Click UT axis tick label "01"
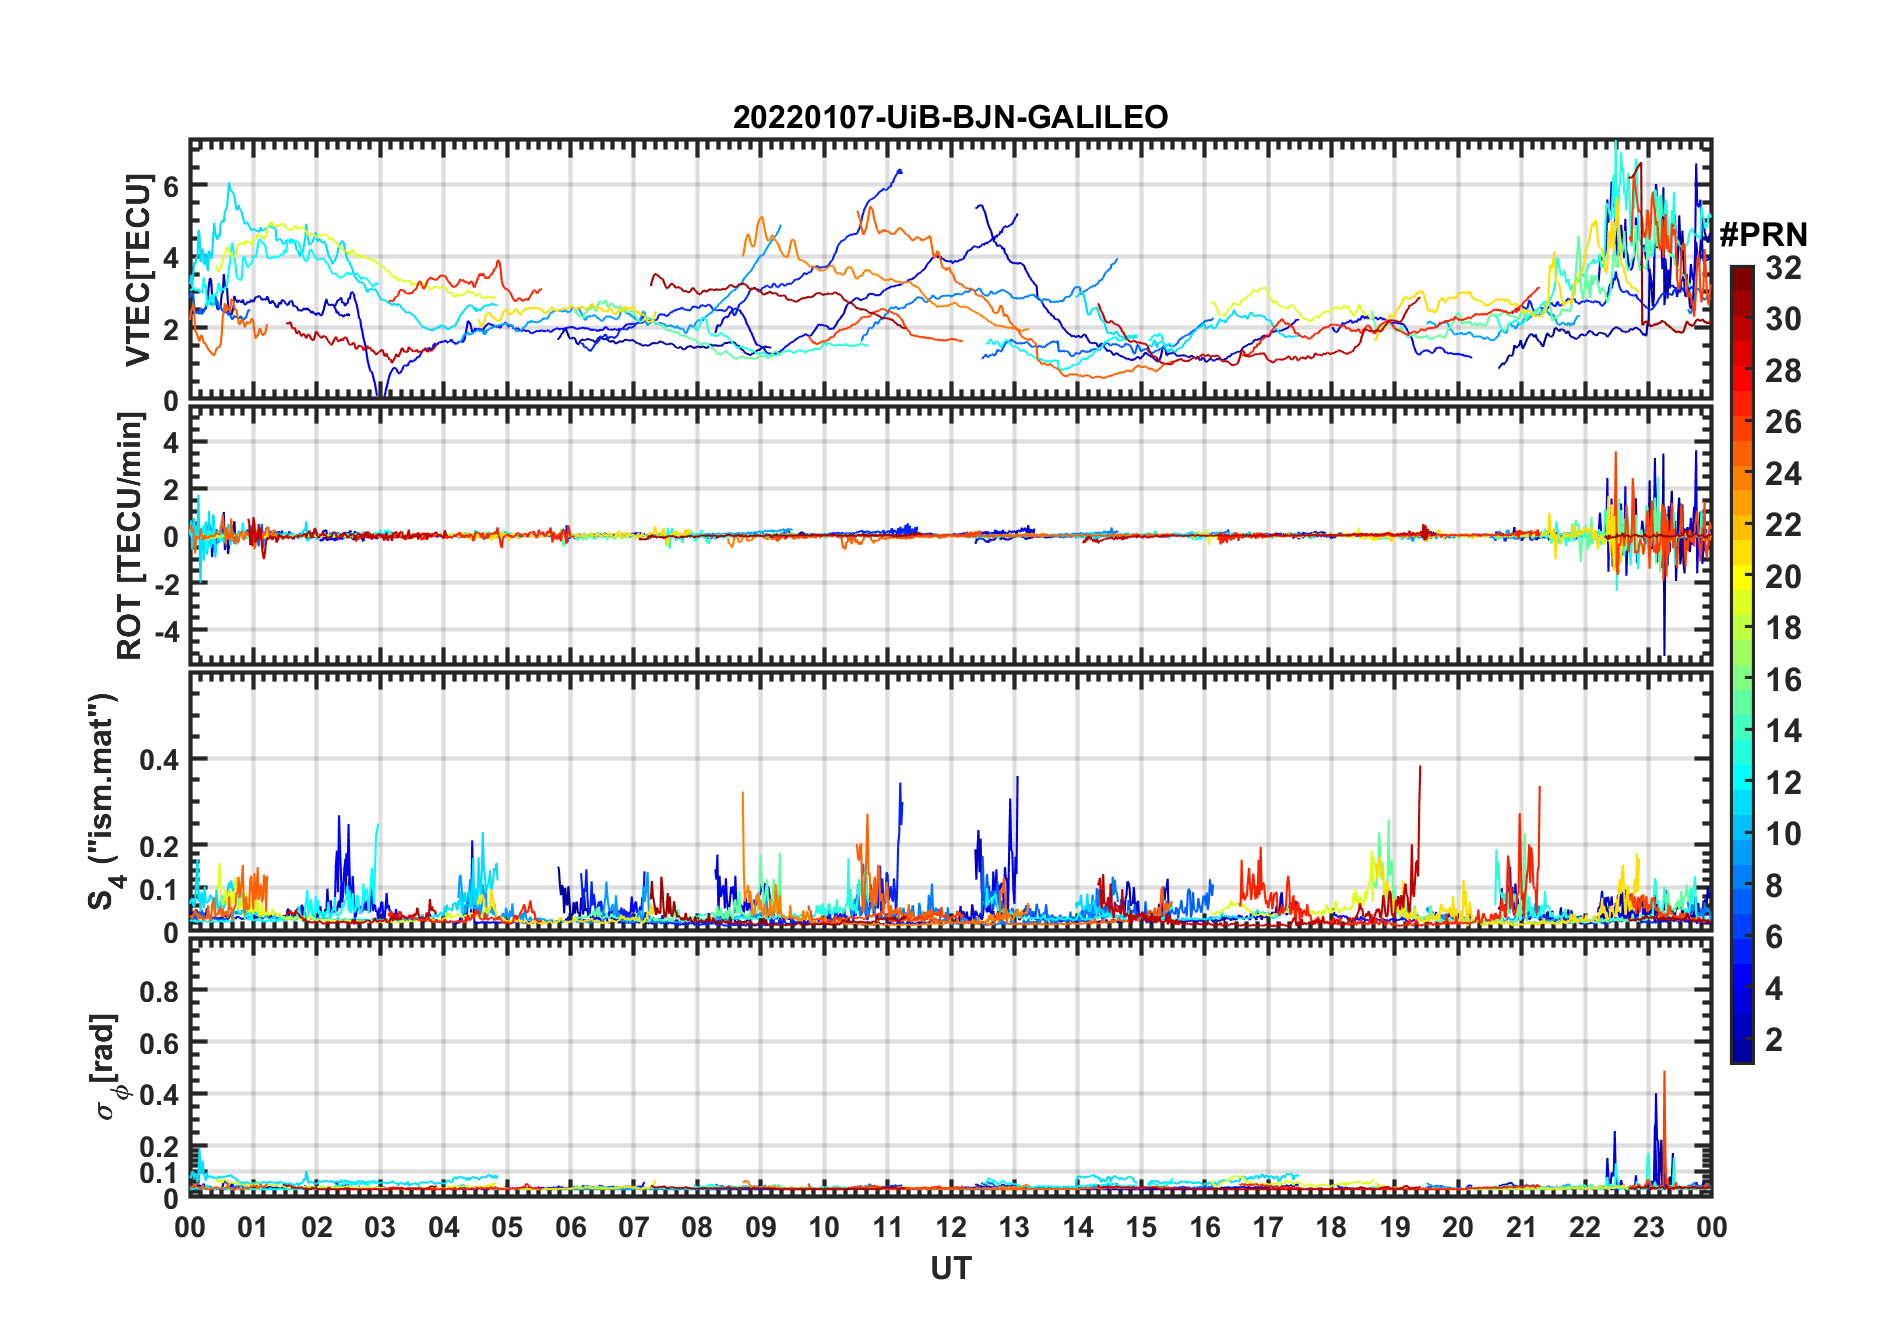Image resolution: width=1902 pixels, height=1330 pixels. click(253, 1227)
